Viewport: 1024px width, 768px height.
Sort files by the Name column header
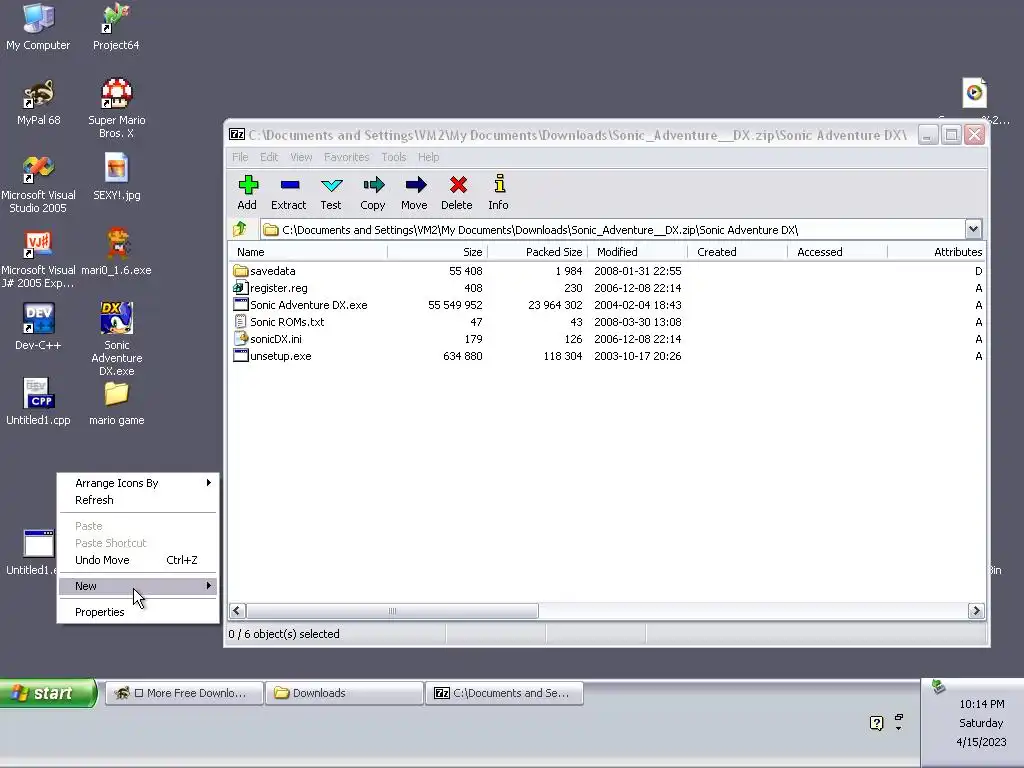(308, 251)
